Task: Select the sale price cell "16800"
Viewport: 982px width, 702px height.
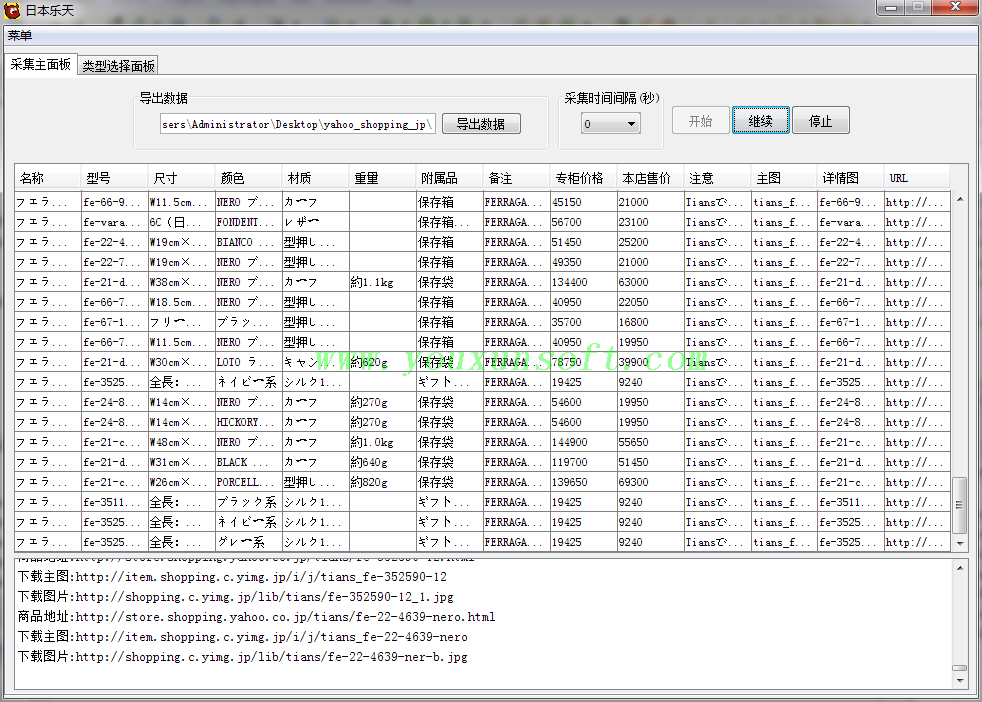Action: click(x=651, y=323)
